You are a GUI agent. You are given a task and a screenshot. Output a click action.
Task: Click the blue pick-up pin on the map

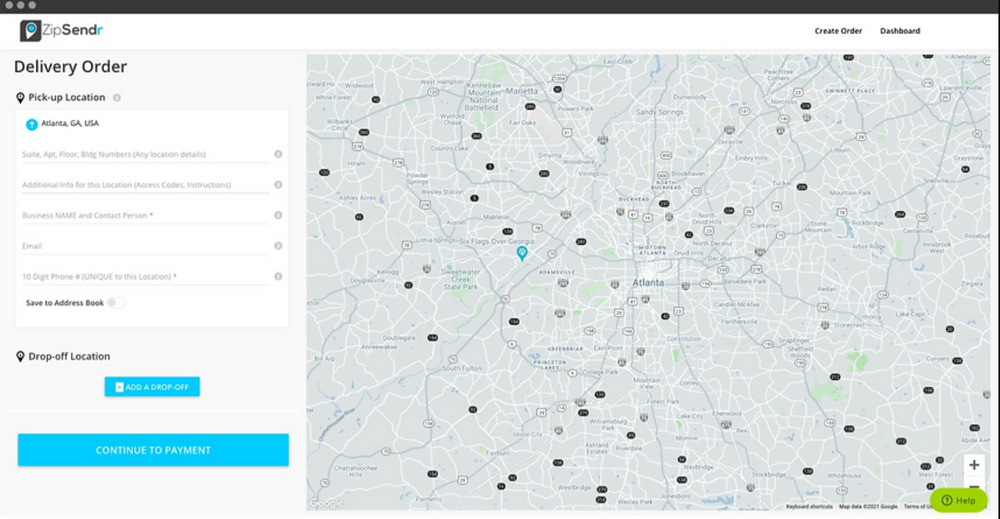click(522, 253)
